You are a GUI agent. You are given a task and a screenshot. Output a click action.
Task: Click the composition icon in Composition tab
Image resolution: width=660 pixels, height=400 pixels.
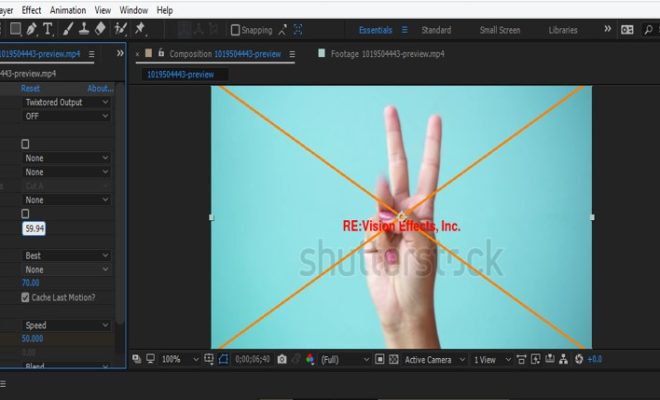(149, 53)
